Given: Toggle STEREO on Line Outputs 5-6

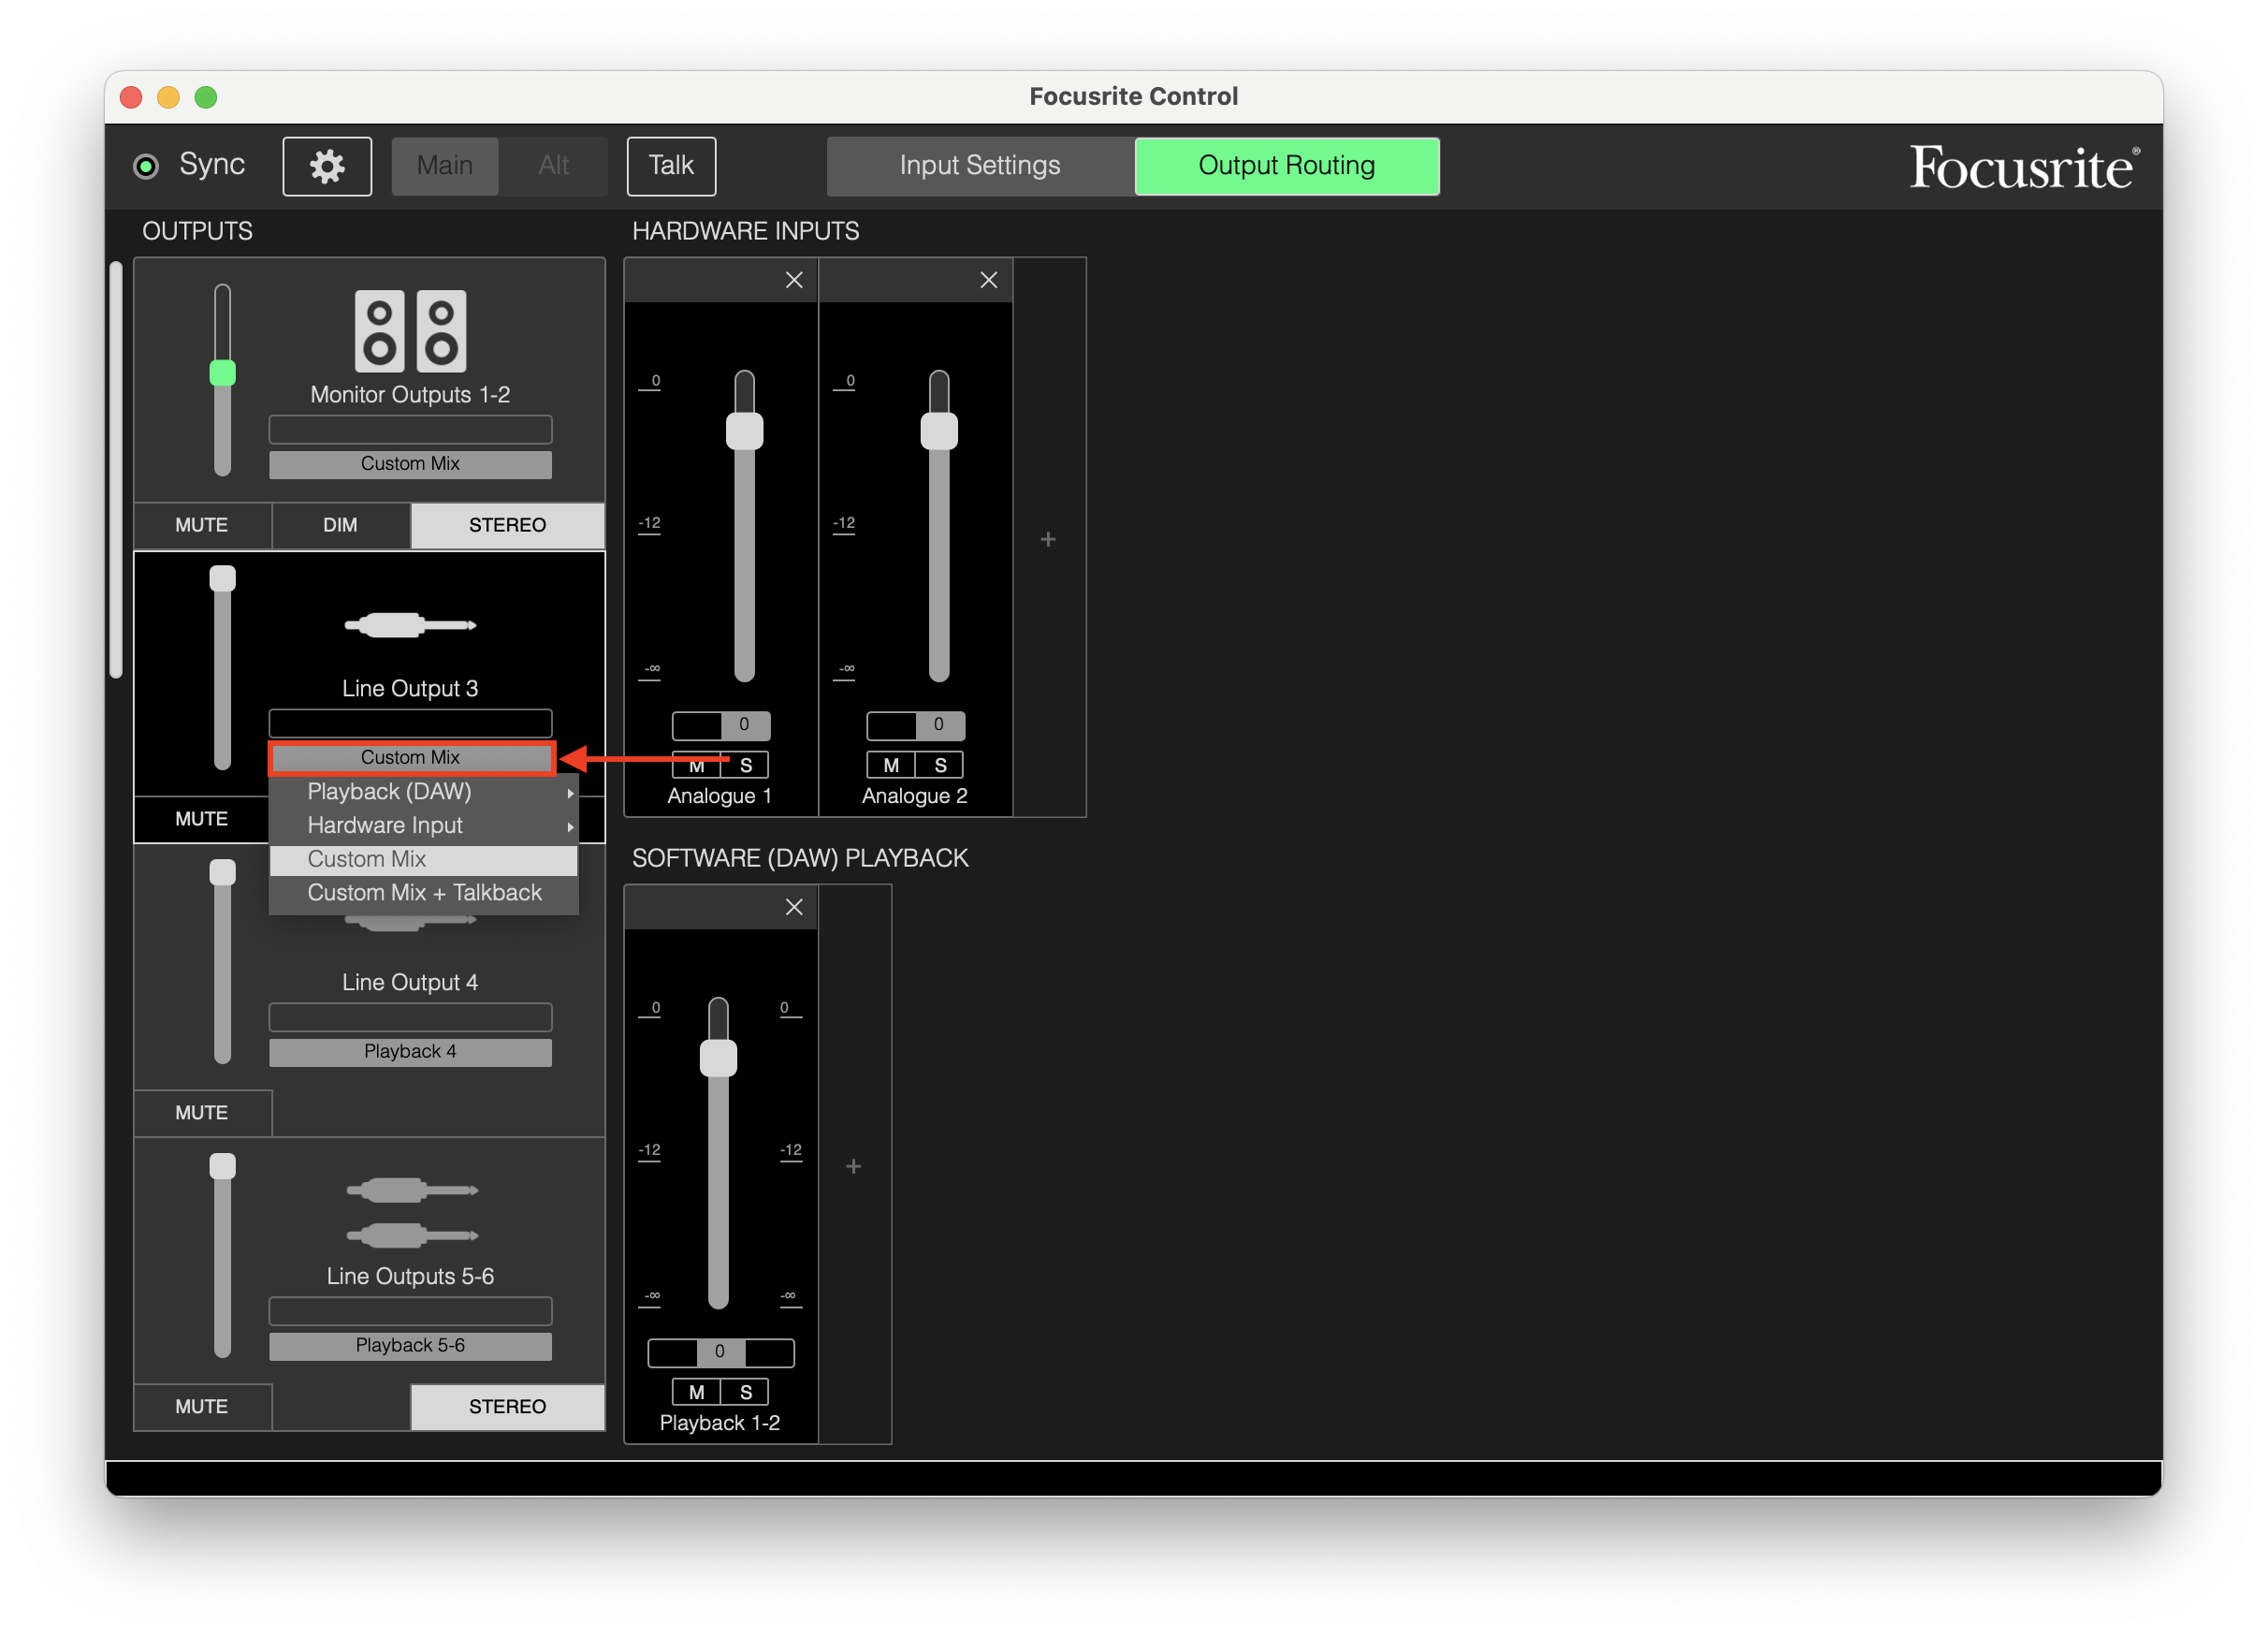Looking at the screenshot, I should click(508, 1407).
